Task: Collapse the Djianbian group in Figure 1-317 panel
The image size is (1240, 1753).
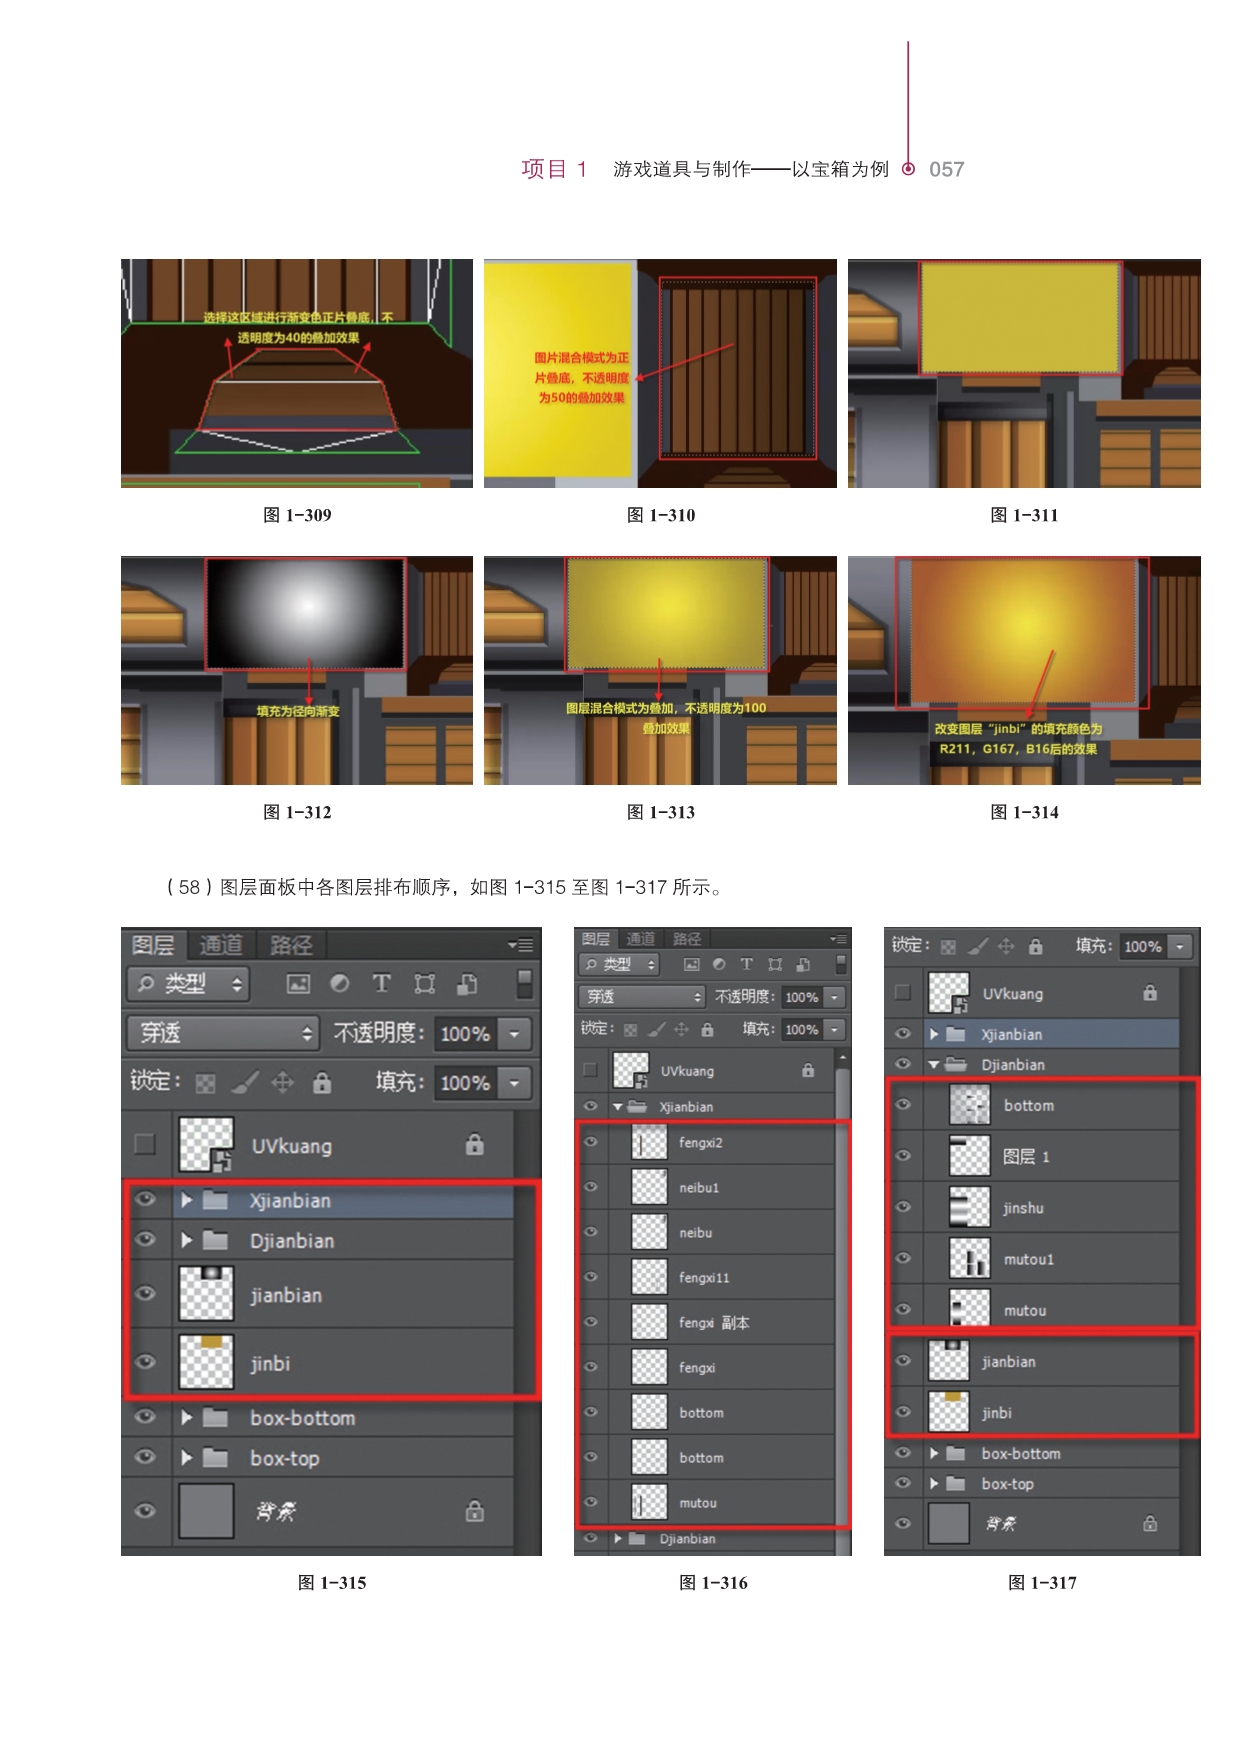Action: click(x=933, y=1065)
